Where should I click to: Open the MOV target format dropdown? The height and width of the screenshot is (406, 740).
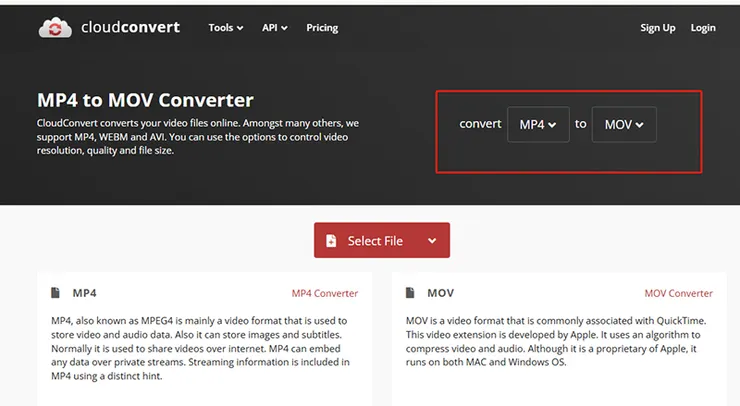tap(624, 125)
